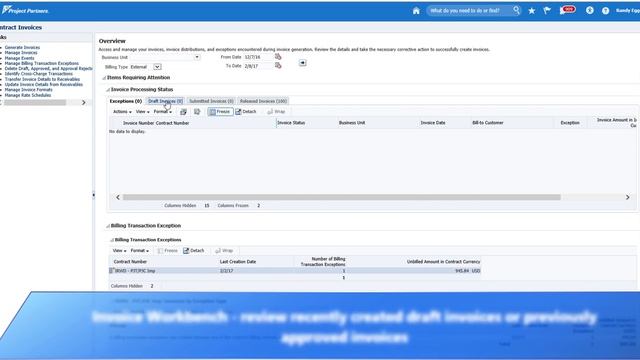
Task: Click the Project Partners logo
Action: 25,10
